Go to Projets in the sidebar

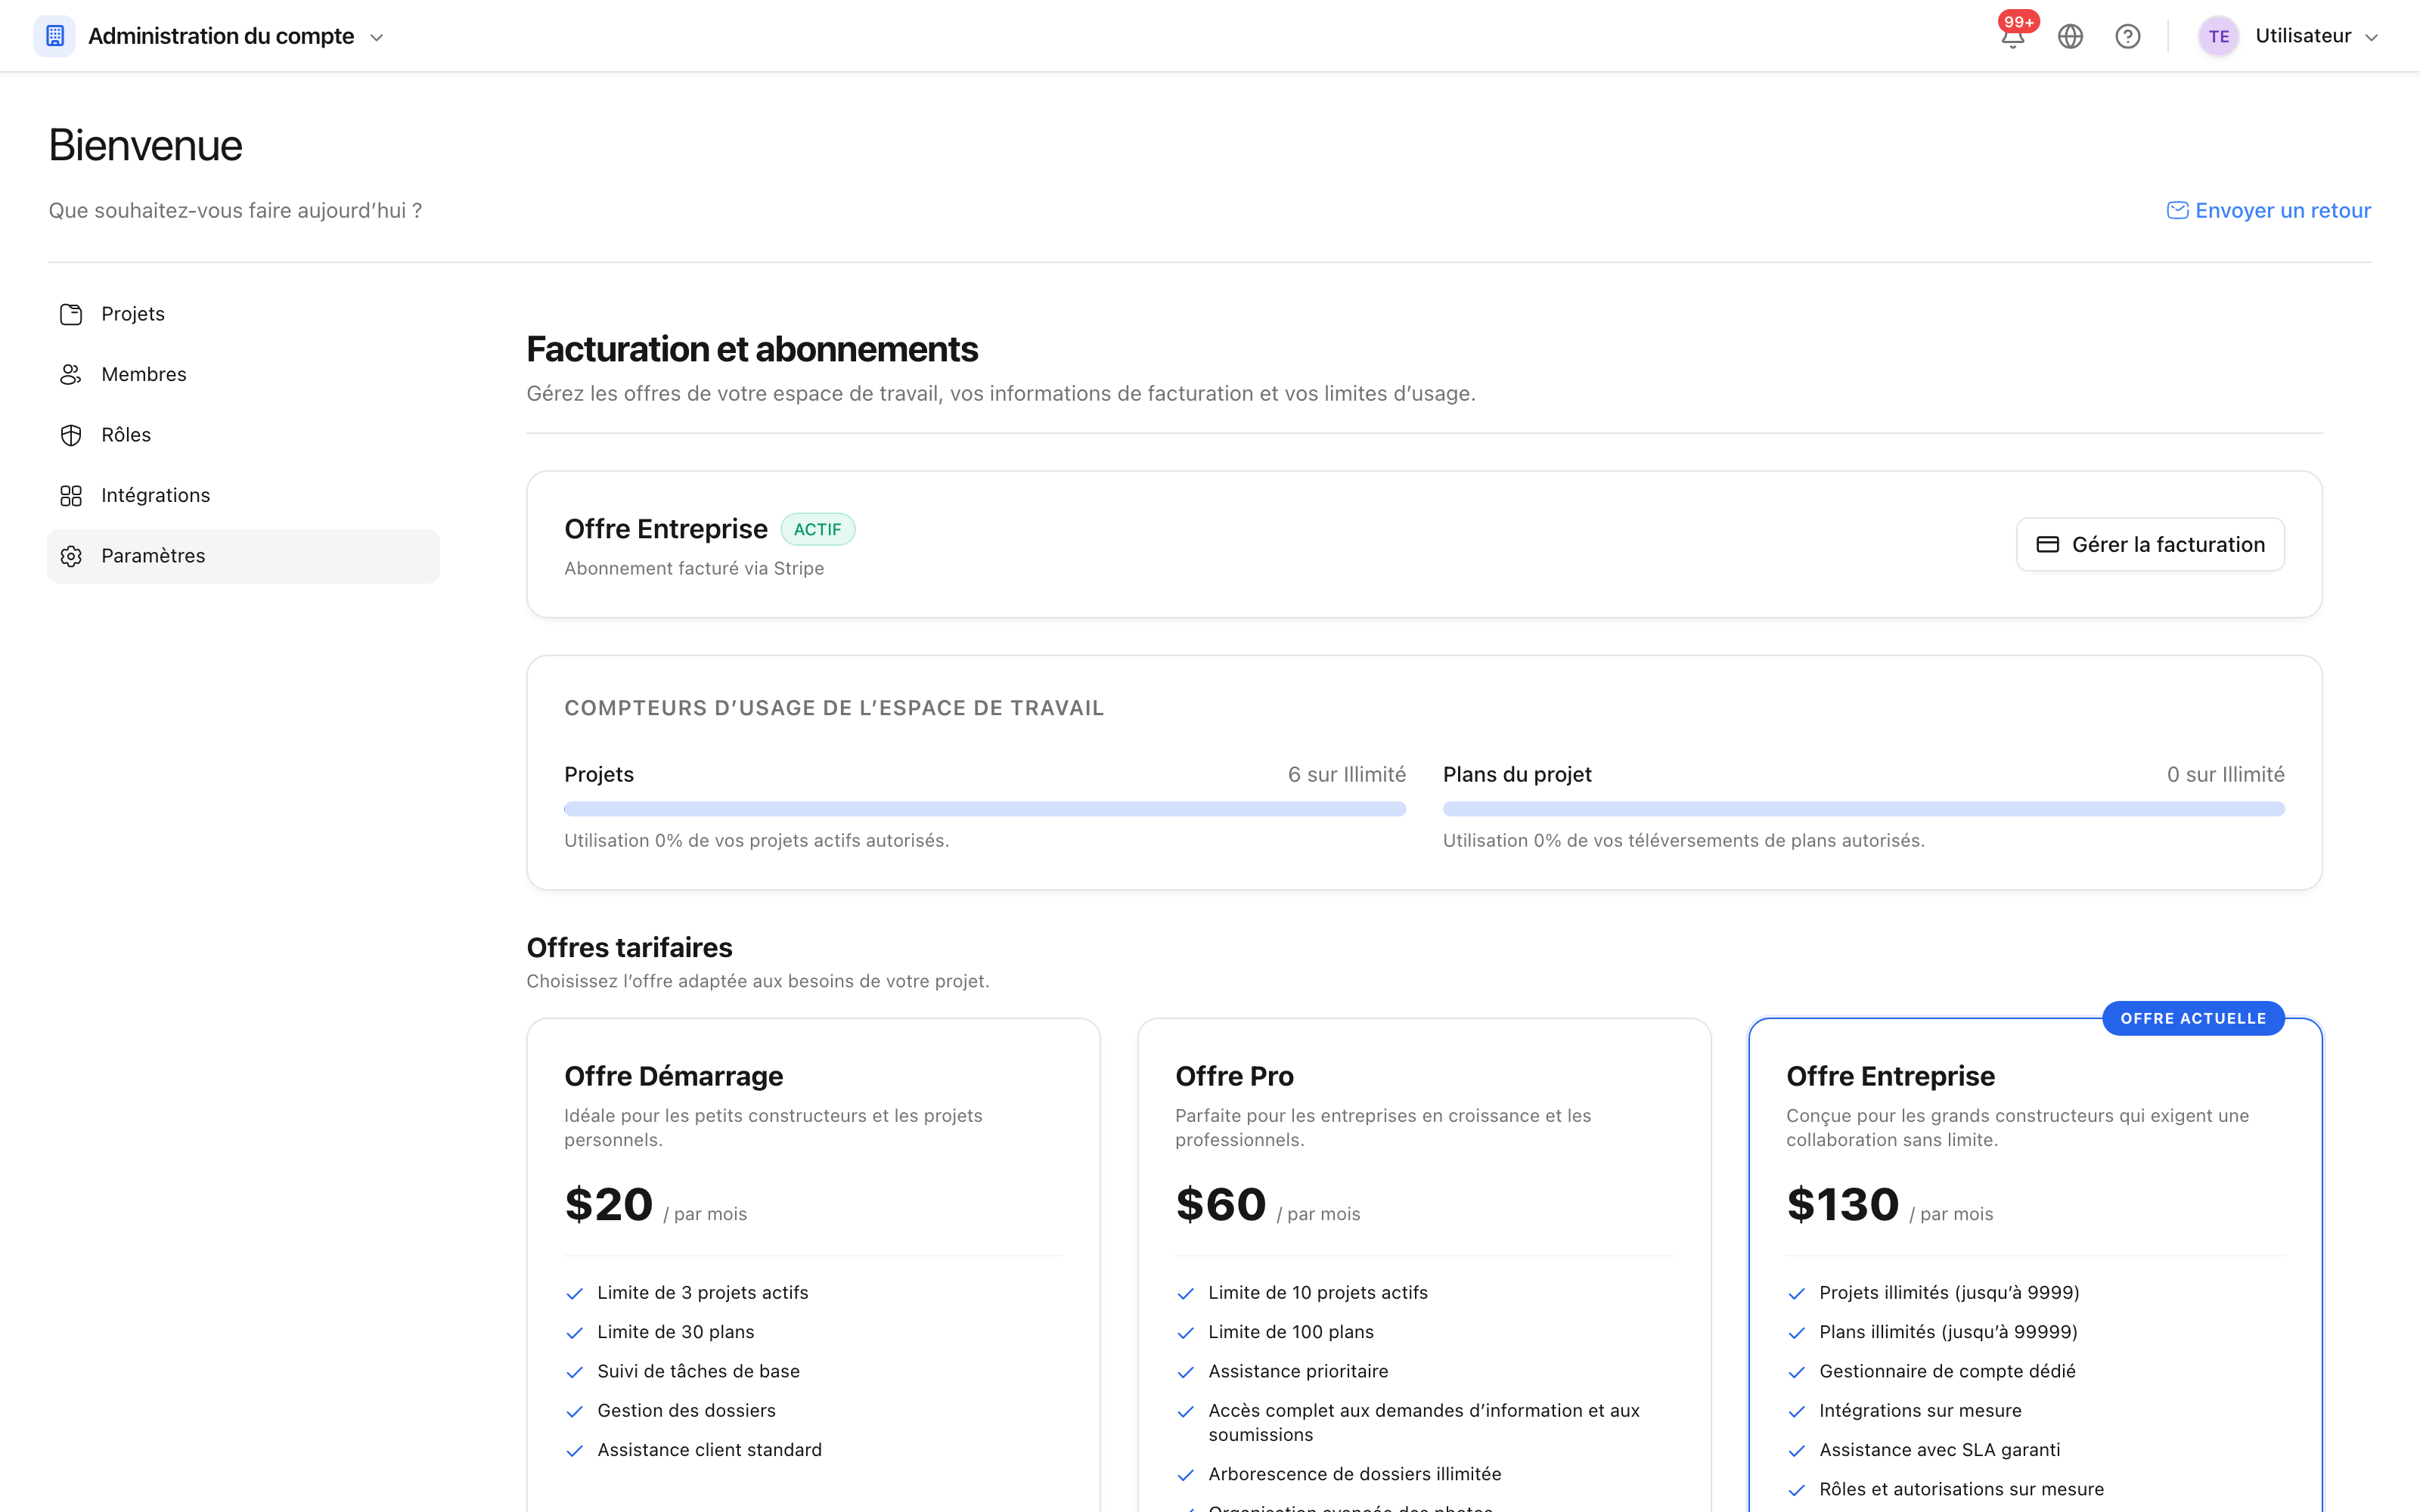coord(243,314)
